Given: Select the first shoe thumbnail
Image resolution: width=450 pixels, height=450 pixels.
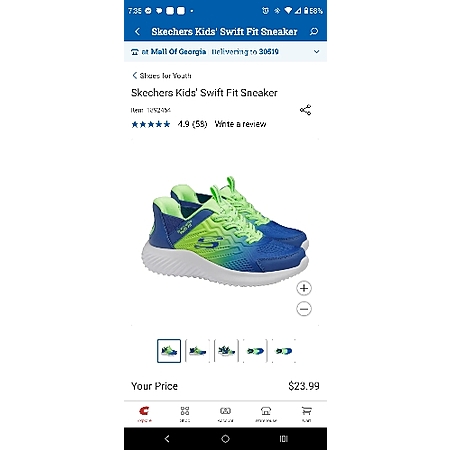Looking at the screenshot, I should pyautogui.click(x=169, y=351).
